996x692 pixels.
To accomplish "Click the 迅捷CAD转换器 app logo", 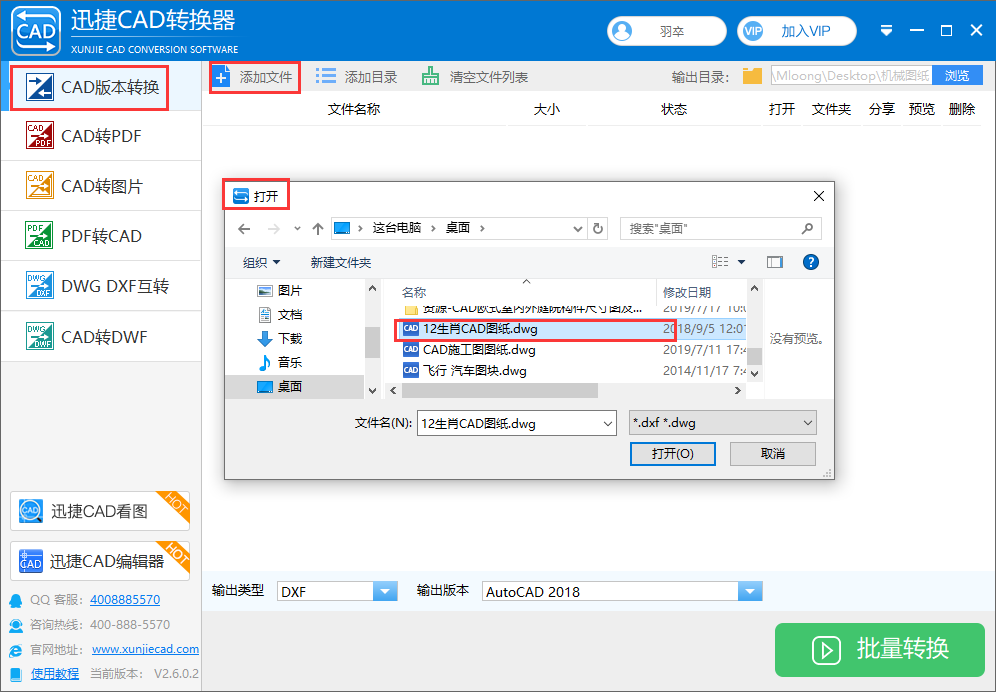I will (x=36, y=31).
